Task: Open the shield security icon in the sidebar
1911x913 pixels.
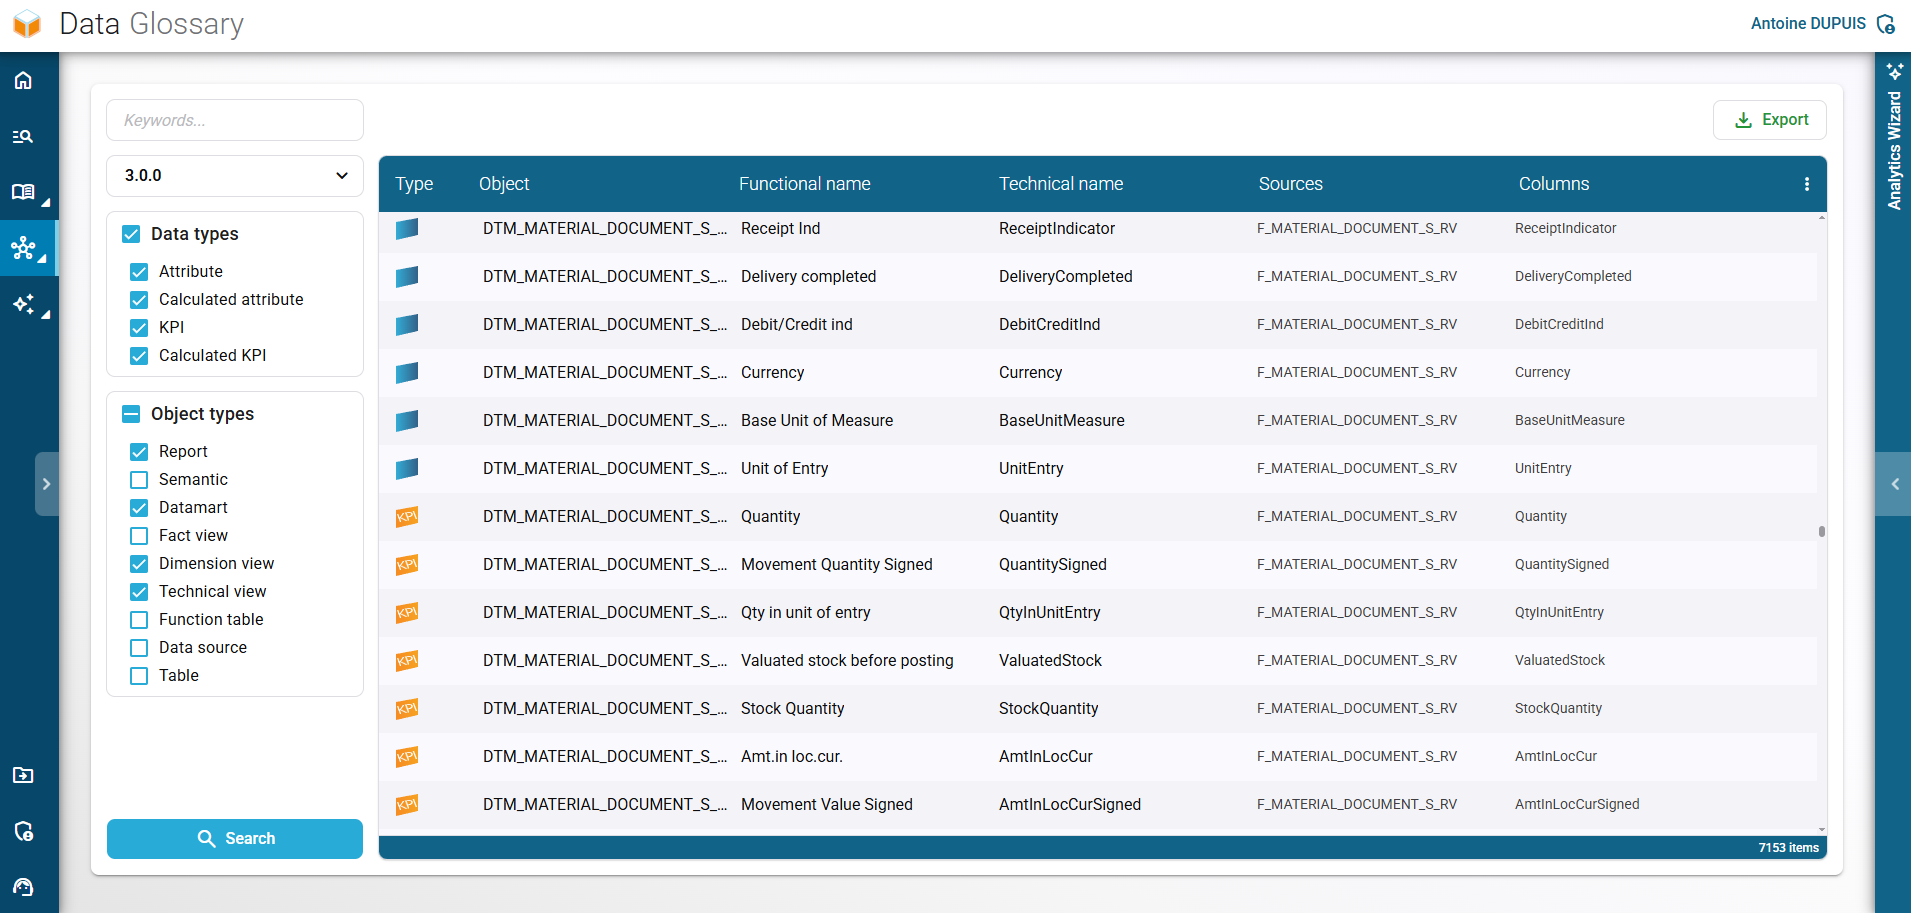Action: click(x=23, y=831)
